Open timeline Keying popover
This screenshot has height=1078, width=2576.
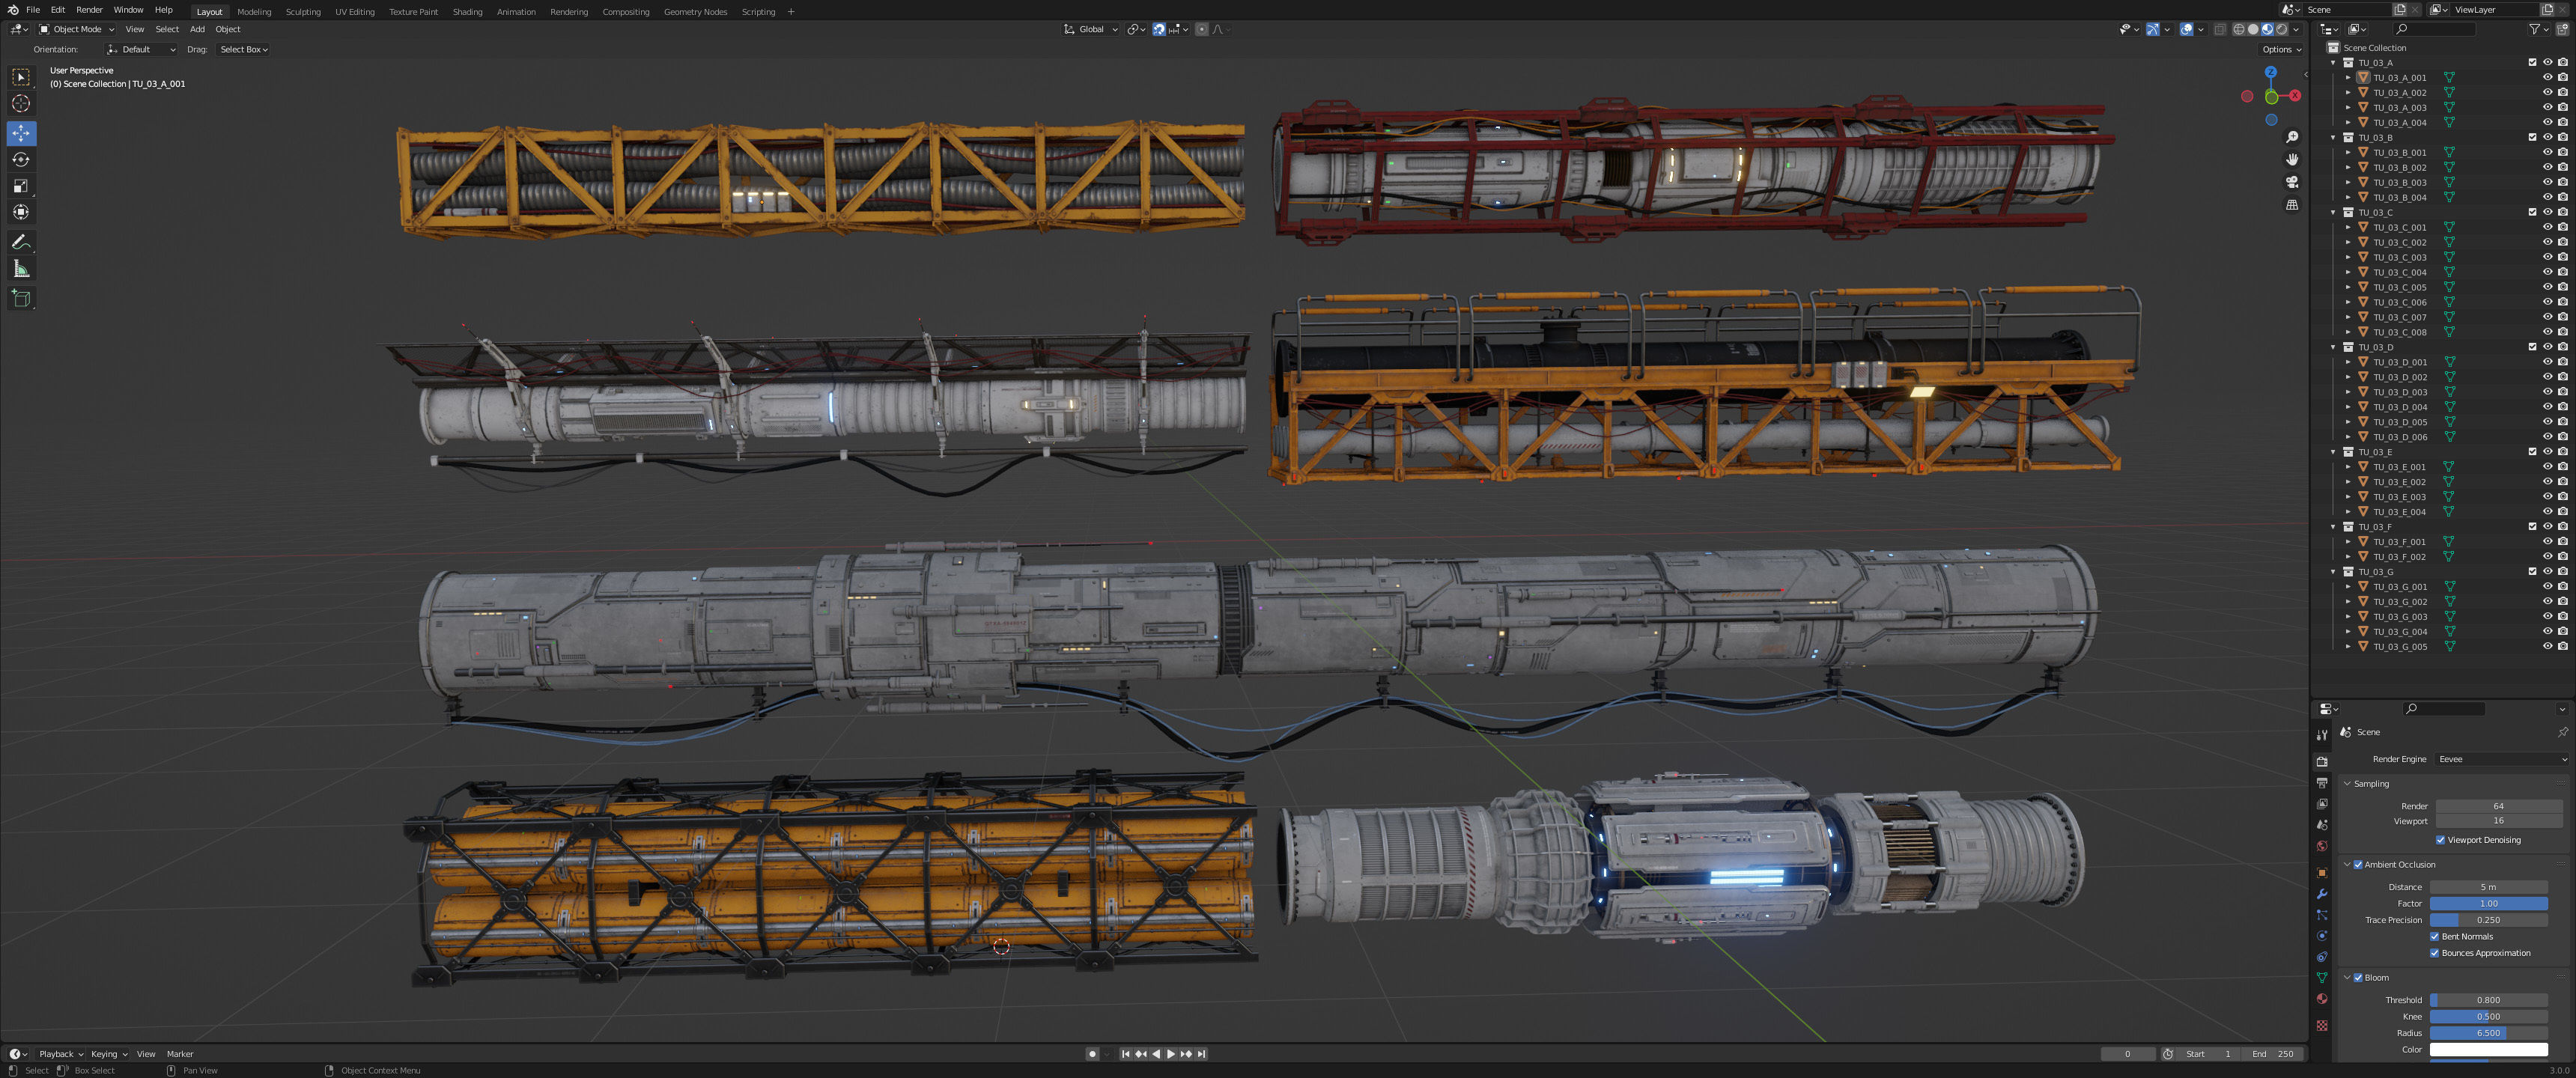(x=109, y=1054)
